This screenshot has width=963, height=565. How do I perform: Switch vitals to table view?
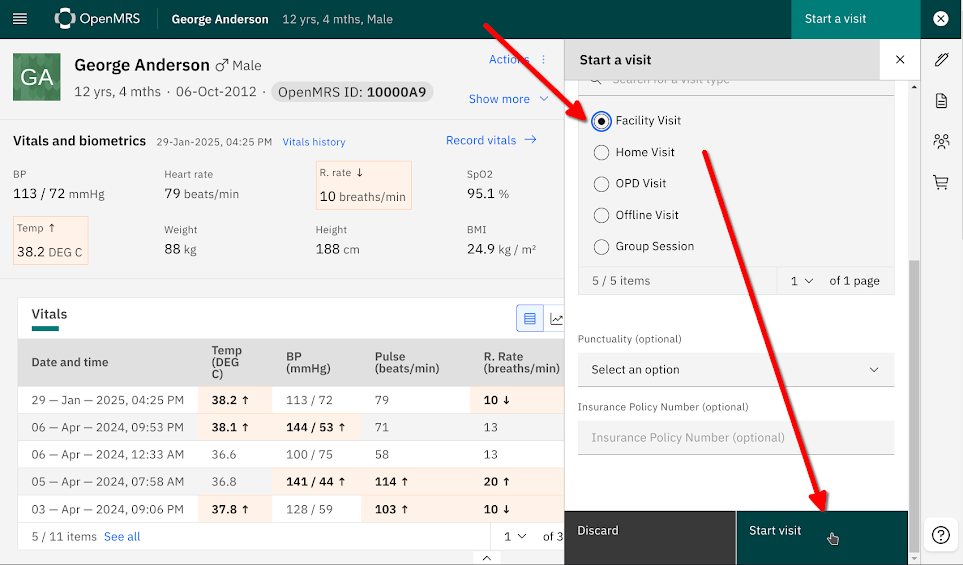[530, 319]
